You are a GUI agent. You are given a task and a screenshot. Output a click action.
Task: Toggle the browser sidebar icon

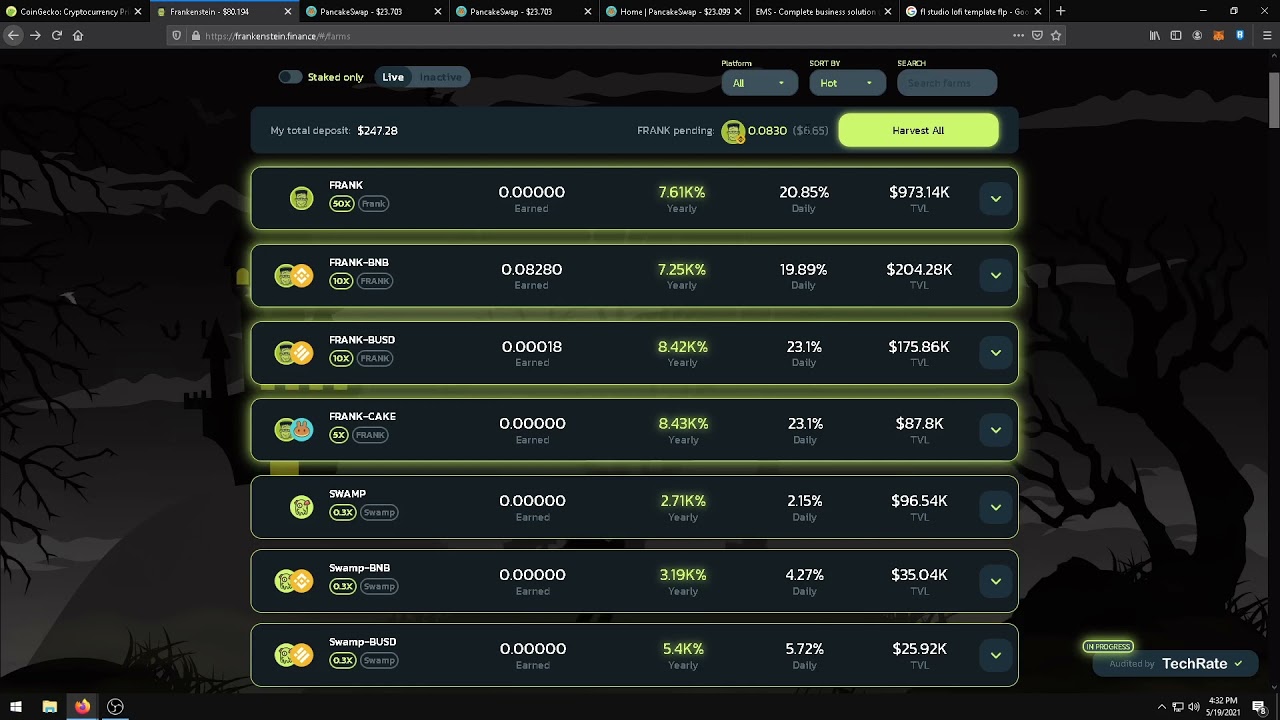tap(1176, 35)
